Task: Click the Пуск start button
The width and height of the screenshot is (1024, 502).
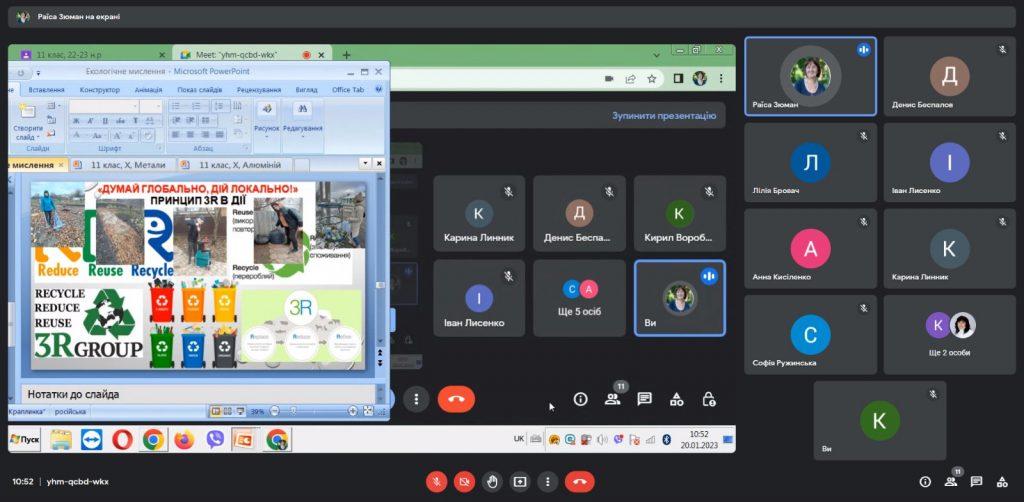Action: pos(25,440)
